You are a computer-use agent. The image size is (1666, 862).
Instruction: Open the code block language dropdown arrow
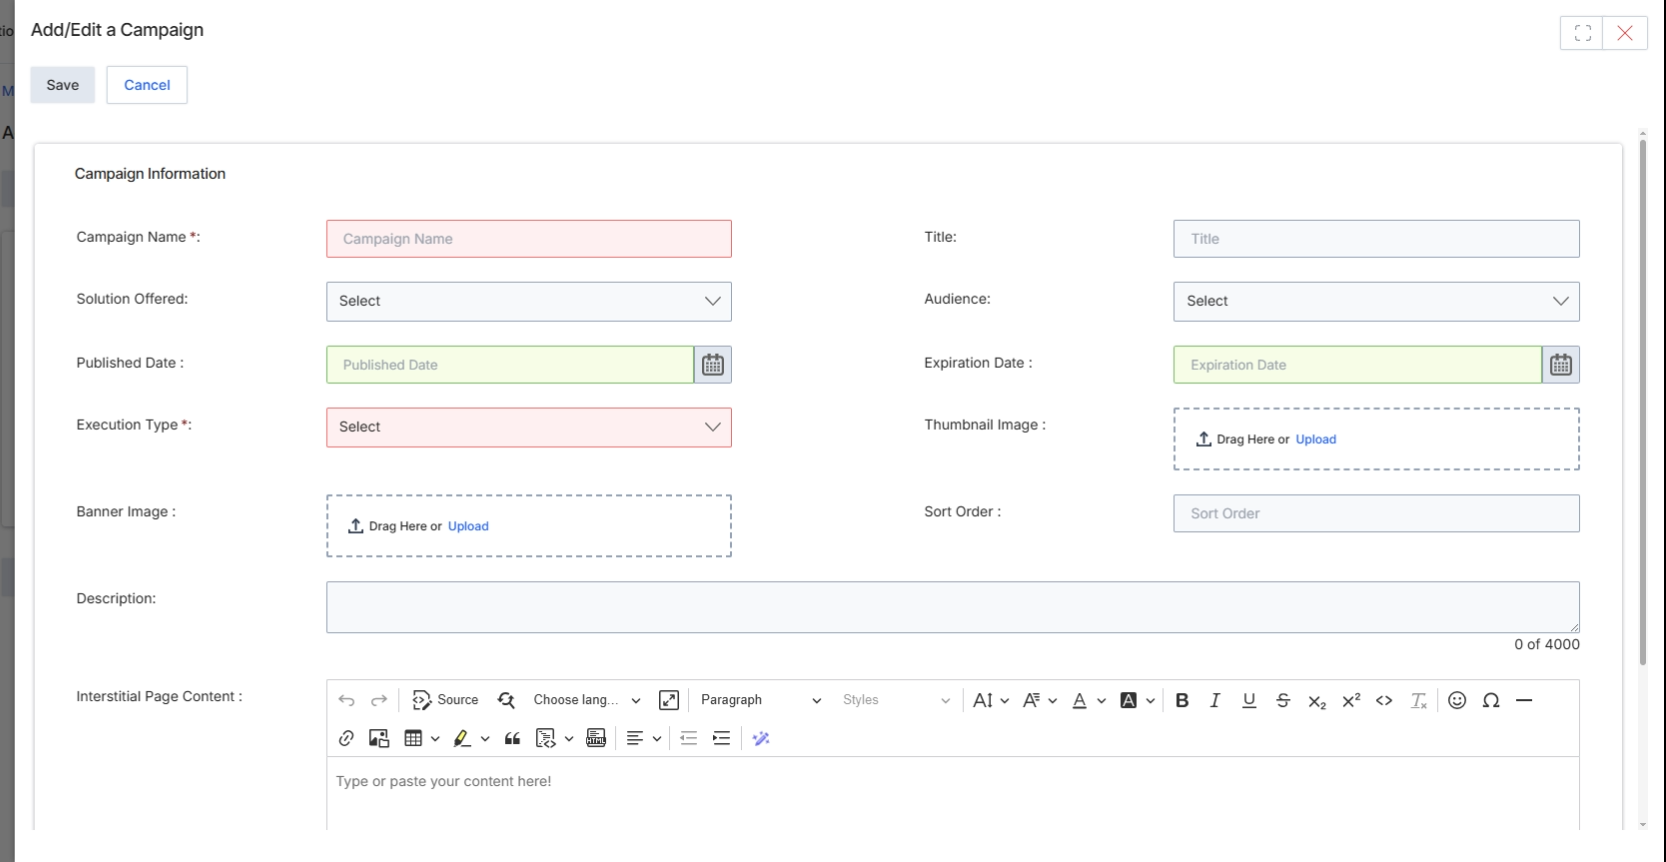pos(569,739)
